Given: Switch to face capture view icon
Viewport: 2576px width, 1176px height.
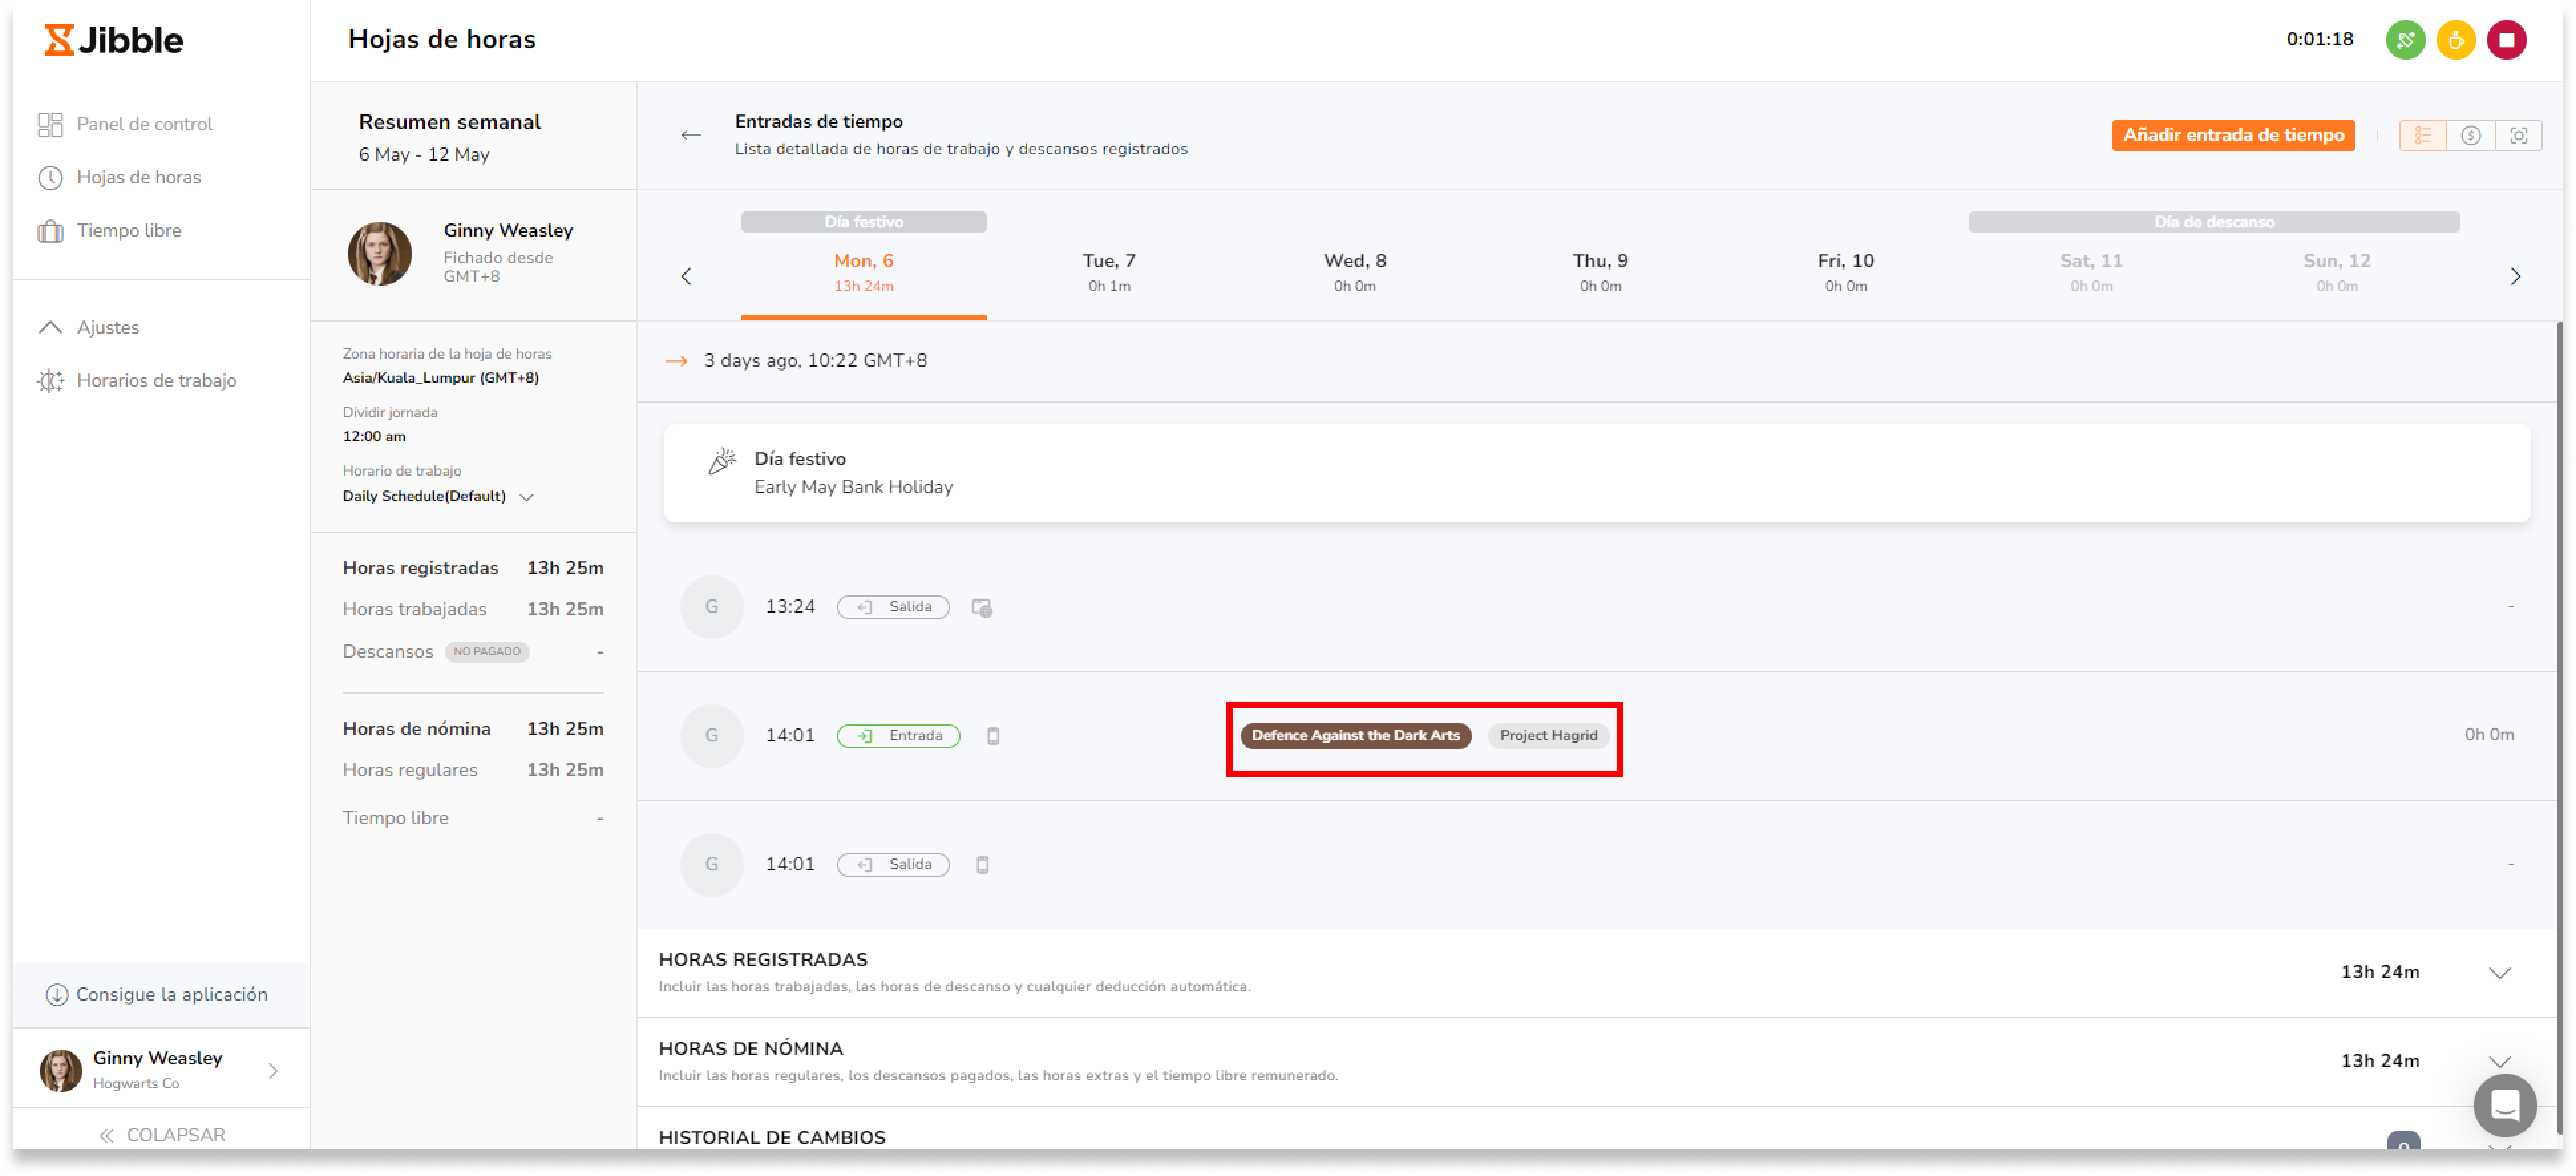Looking at the screenshot, I should [2518, 135].
